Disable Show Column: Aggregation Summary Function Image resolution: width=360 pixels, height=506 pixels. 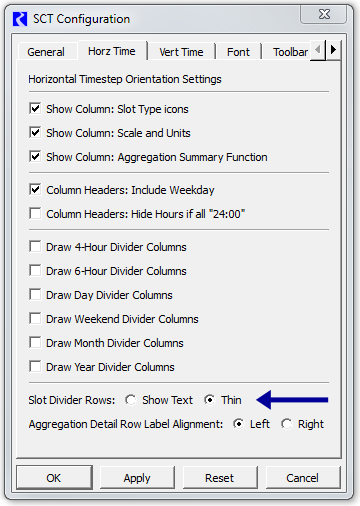tap(35, 157)
